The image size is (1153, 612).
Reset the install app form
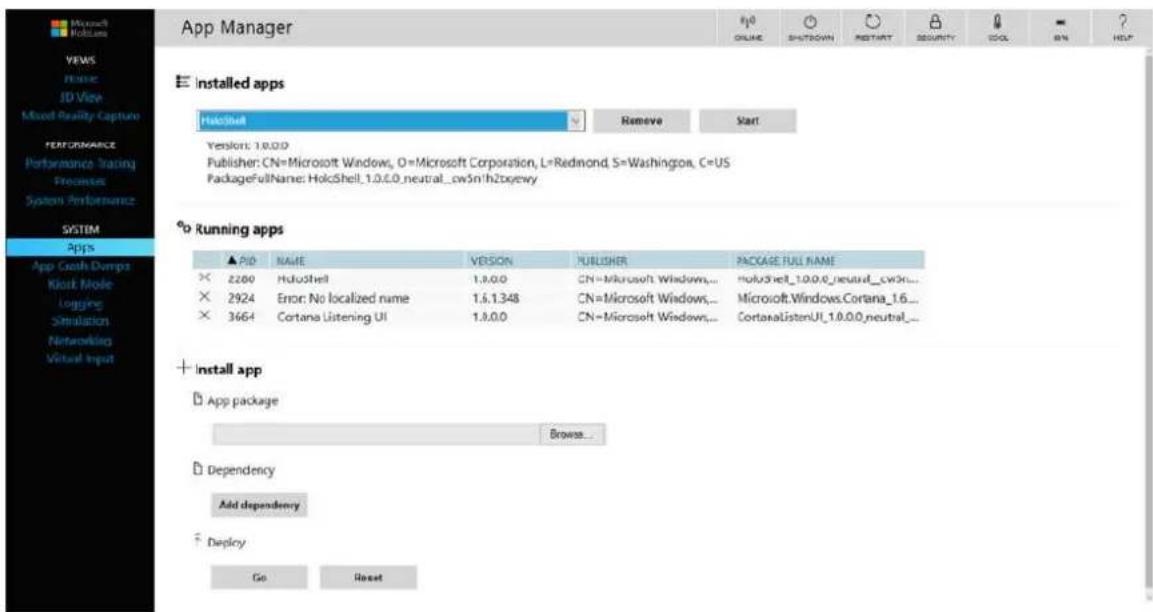[x=368, y=577]
